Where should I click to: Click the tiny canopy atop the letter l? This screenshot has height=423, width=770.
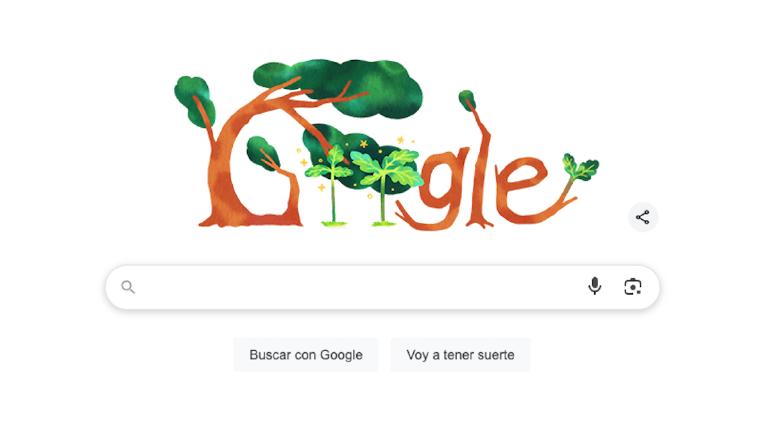point(467,100)
